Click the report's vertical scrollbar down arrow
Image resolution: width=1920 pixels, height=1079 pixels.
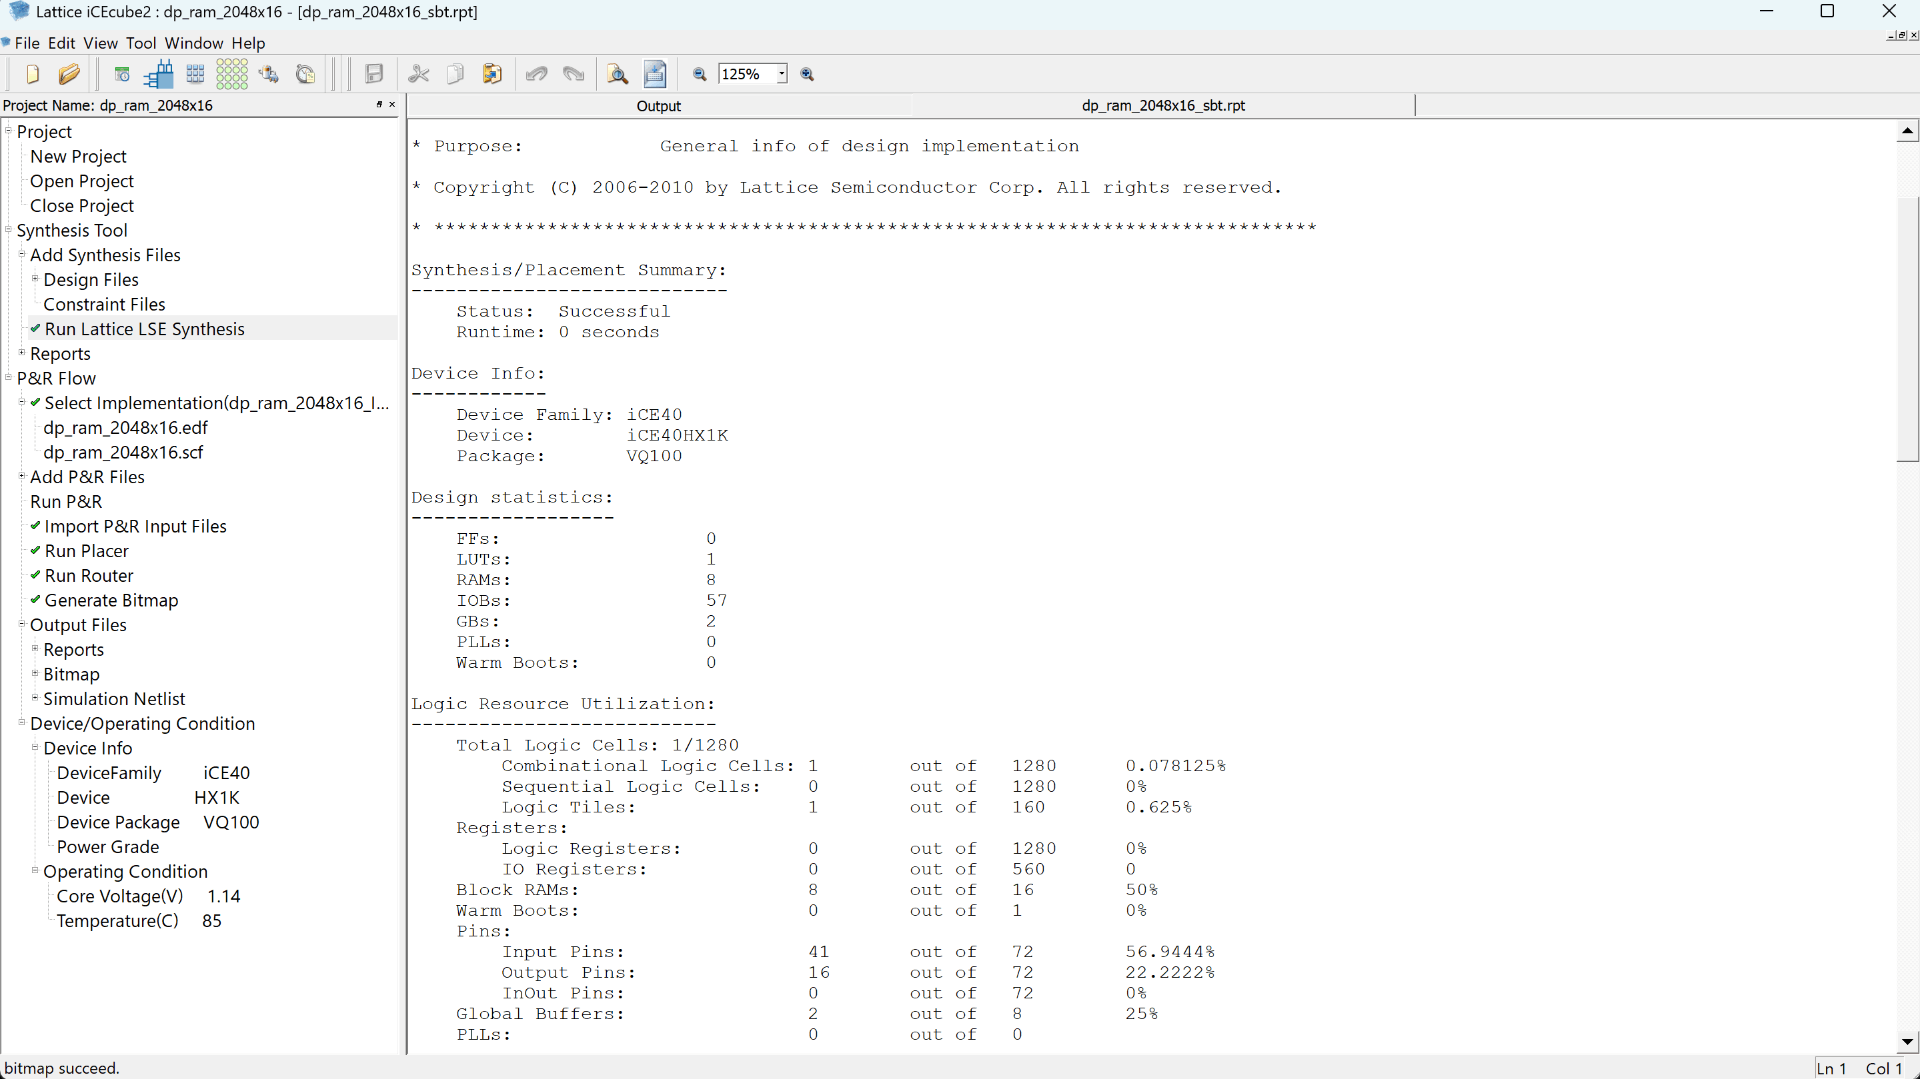[x=1907, y=1041]
